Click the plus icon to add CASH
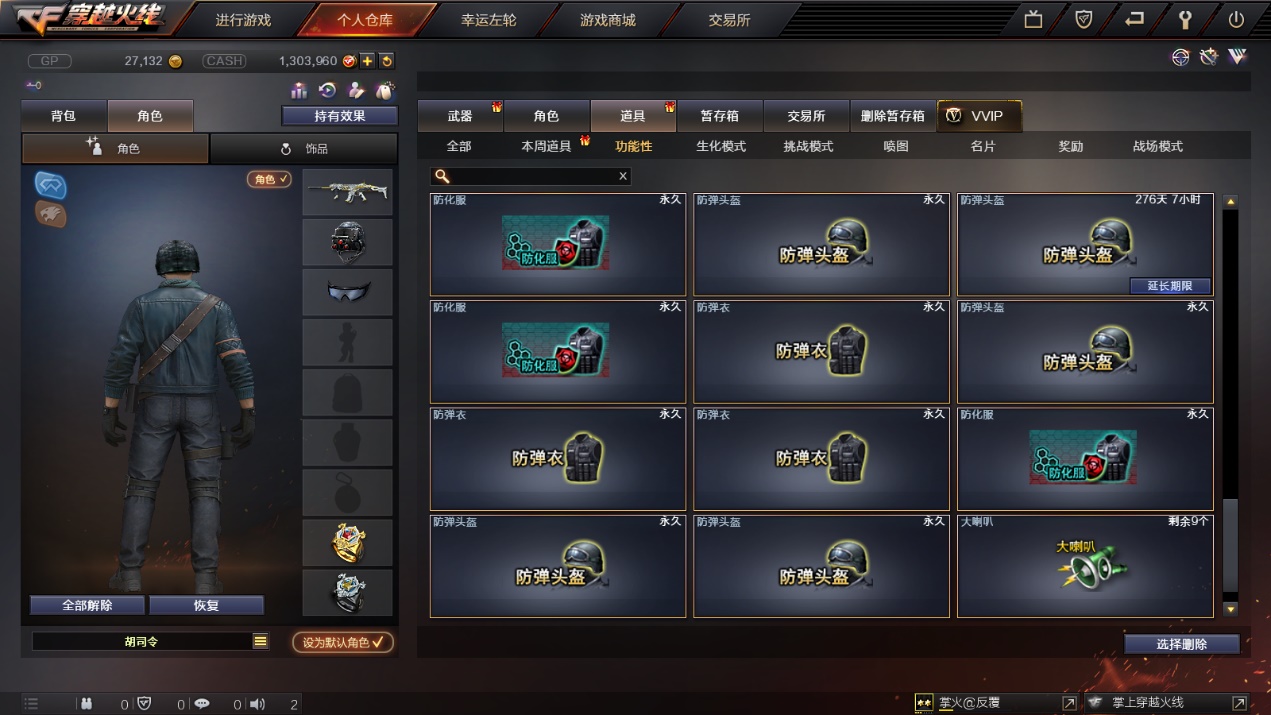 [x=367, y=61]
